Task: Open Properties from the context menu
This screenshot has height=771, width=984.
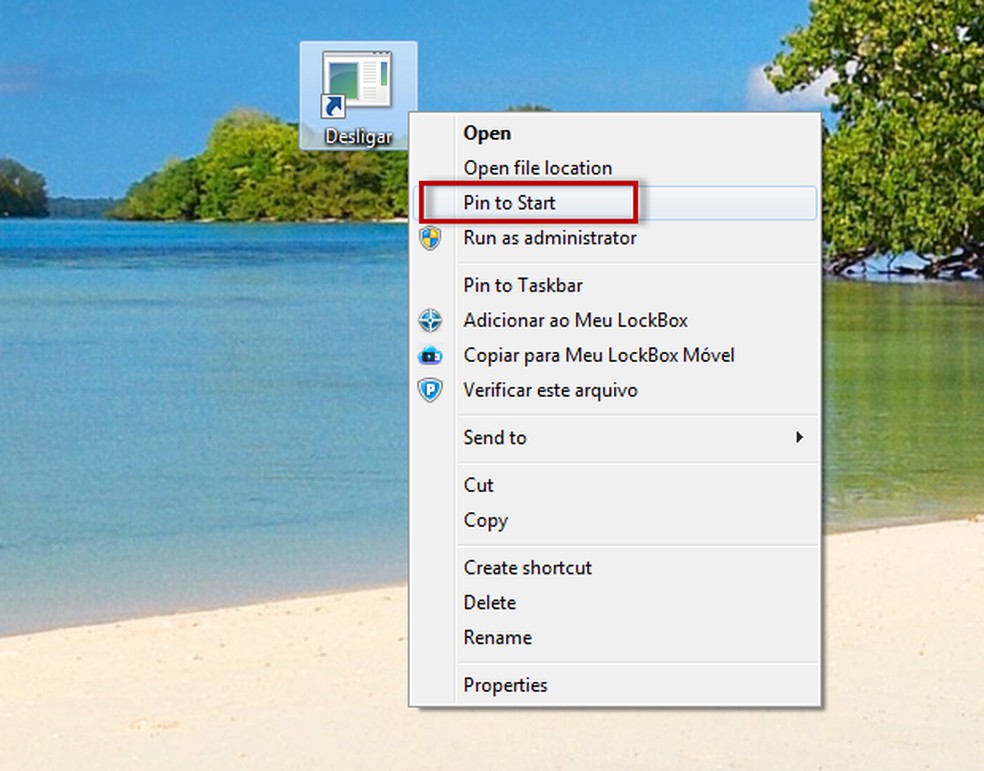Action: (505, 685)
